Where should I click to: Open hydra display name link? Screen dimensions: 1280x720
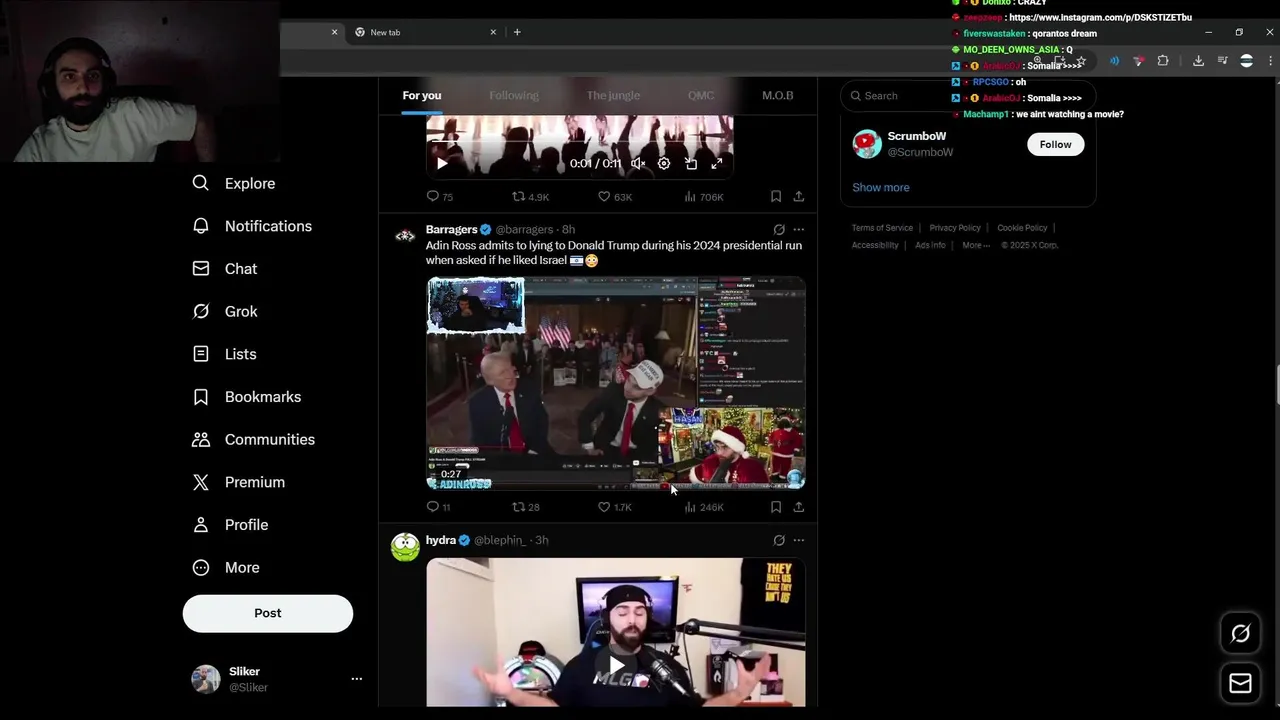point(441,540)
